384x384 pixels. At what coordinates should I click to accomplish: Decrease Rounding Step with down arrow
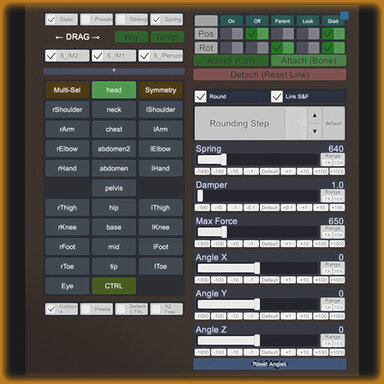pyautogui.click(x=314, y=131)
